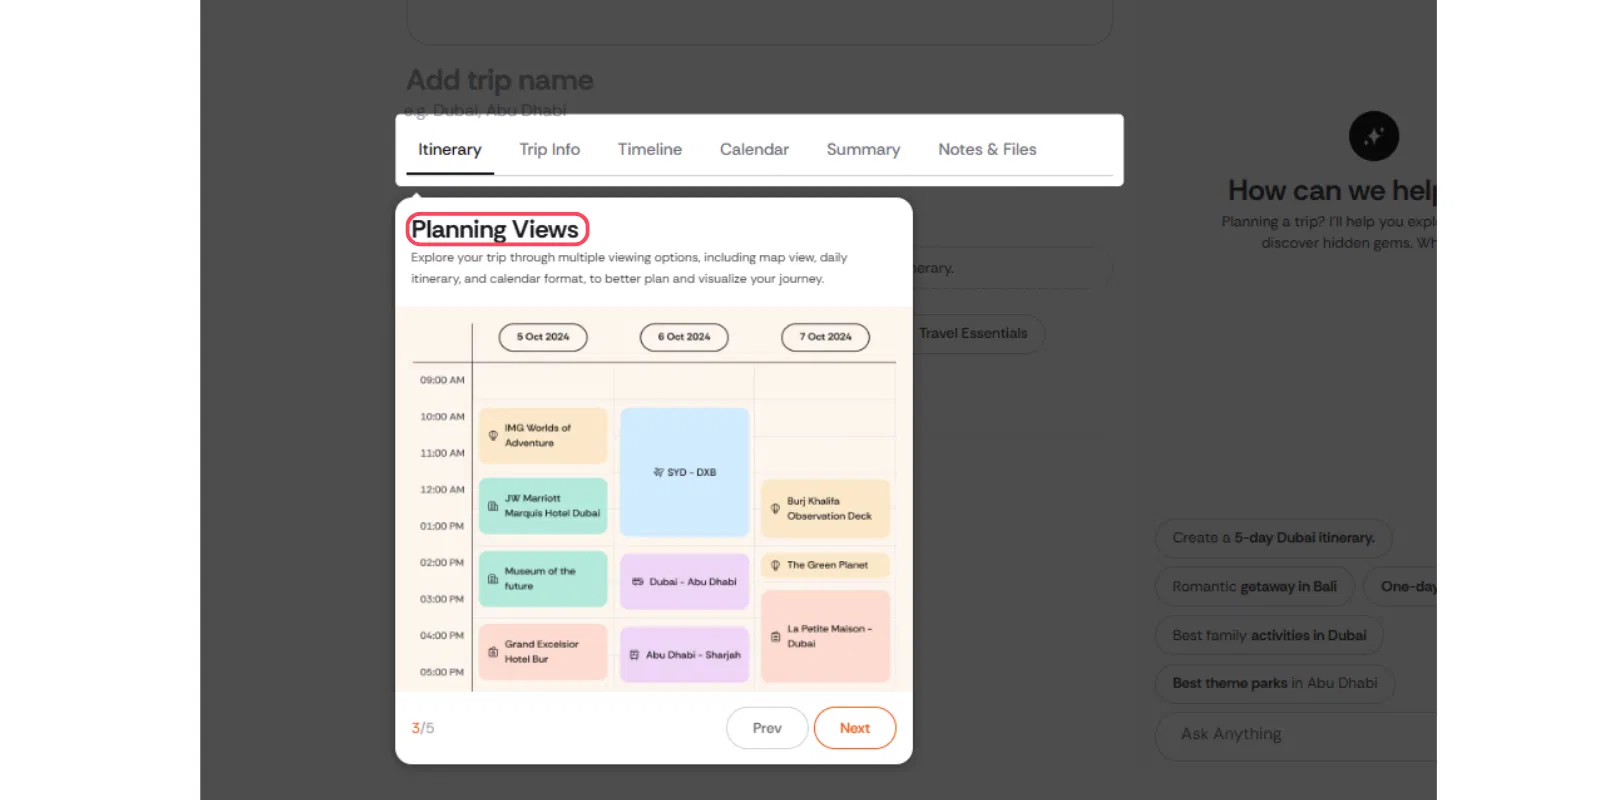Click the sparkle AI assistant icon
Viewport: 1600px width, 800px height.
click(1374, 136)
